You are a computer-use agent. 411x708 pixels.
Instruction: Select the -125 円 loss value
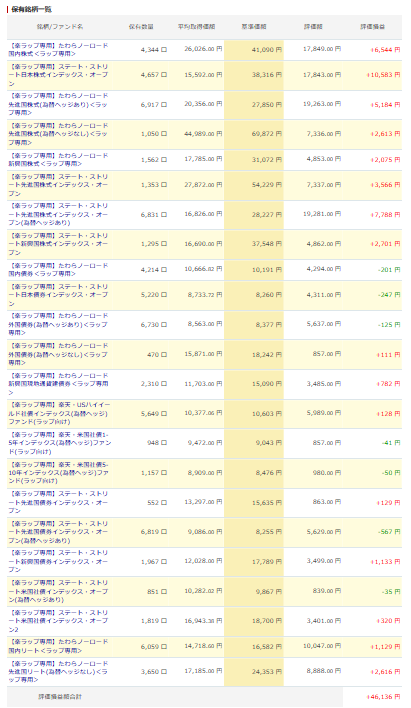(389, 325)
